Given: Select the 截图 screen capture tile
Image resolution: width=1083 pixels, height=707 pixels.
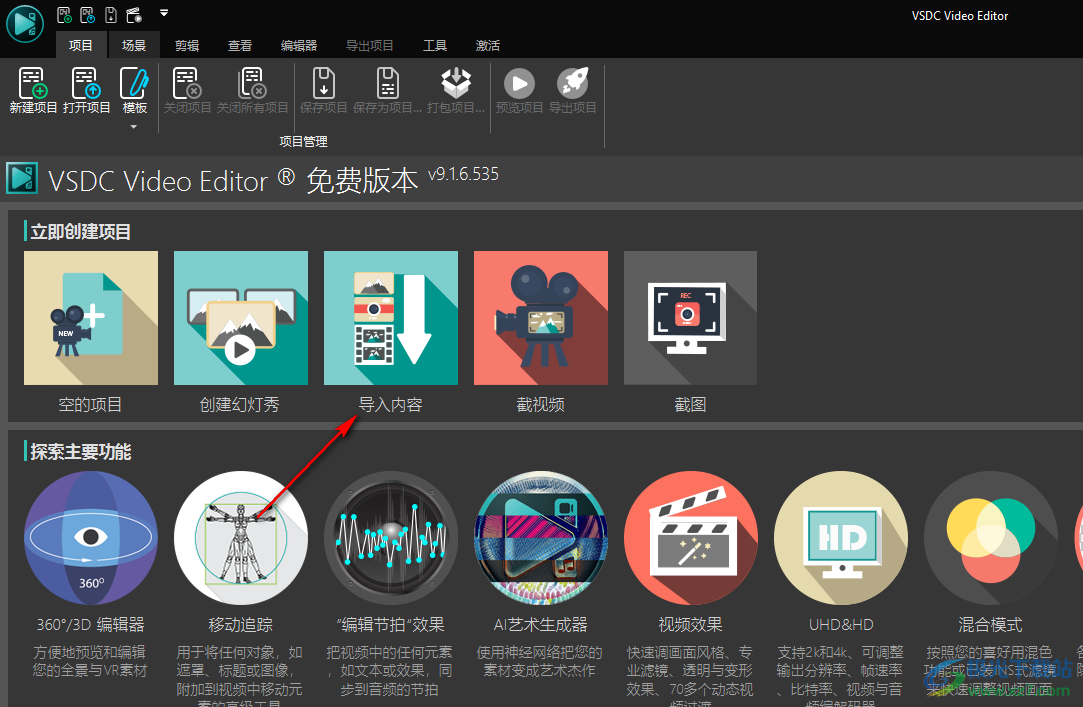Looking at the screenshot, I should (690, 318).
